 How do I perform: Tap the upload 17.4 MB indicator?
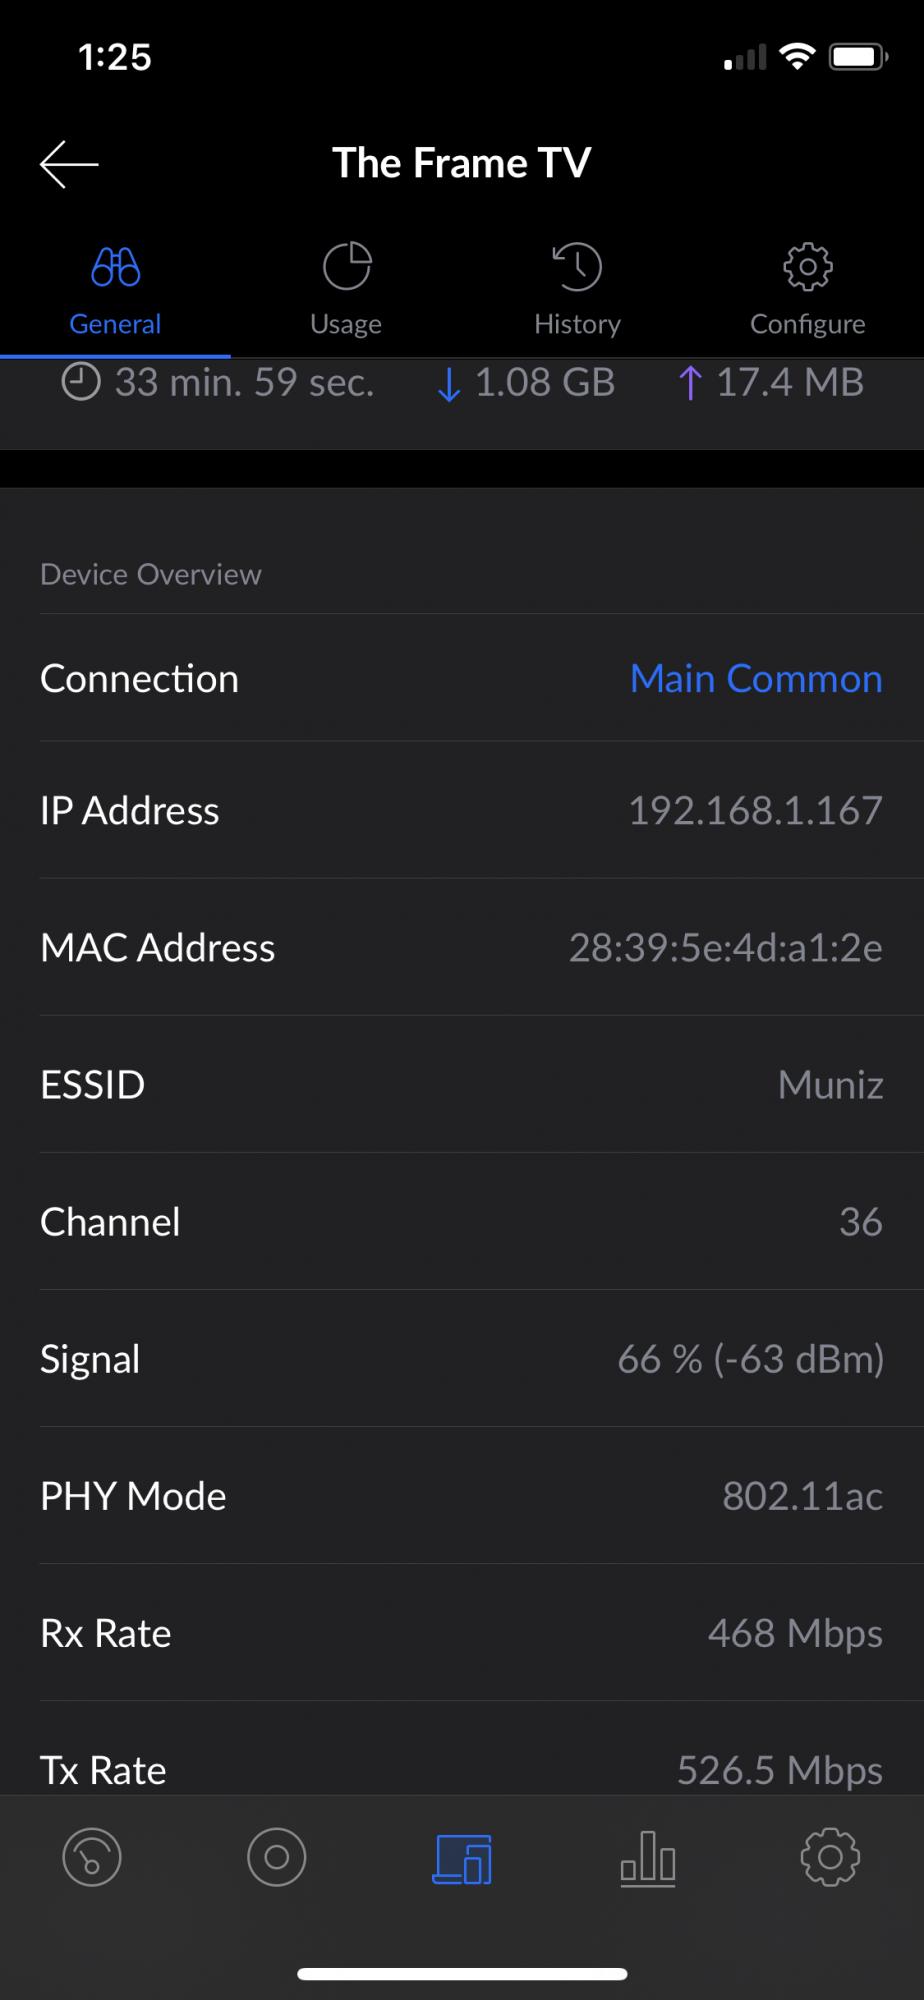(771, 383)
